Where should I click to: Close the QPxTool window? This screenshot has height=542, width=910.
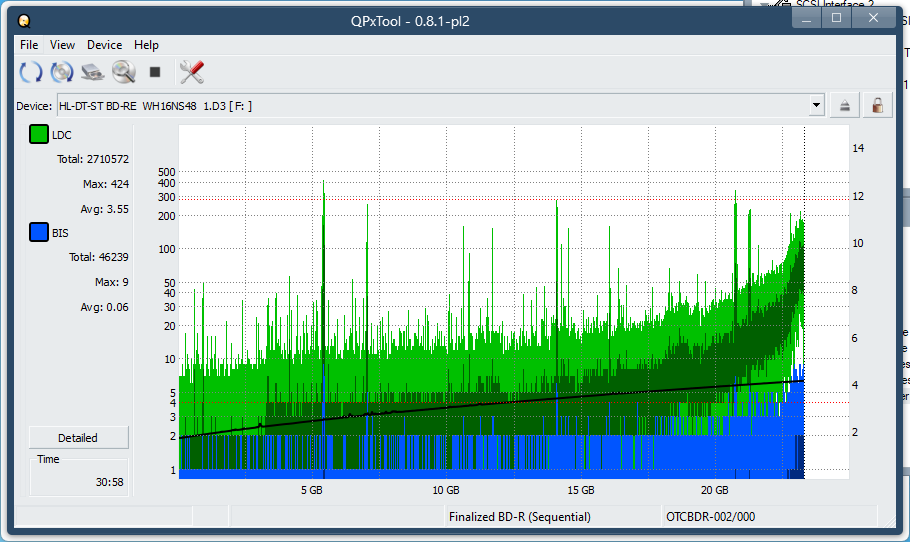(x=873, y=19)
